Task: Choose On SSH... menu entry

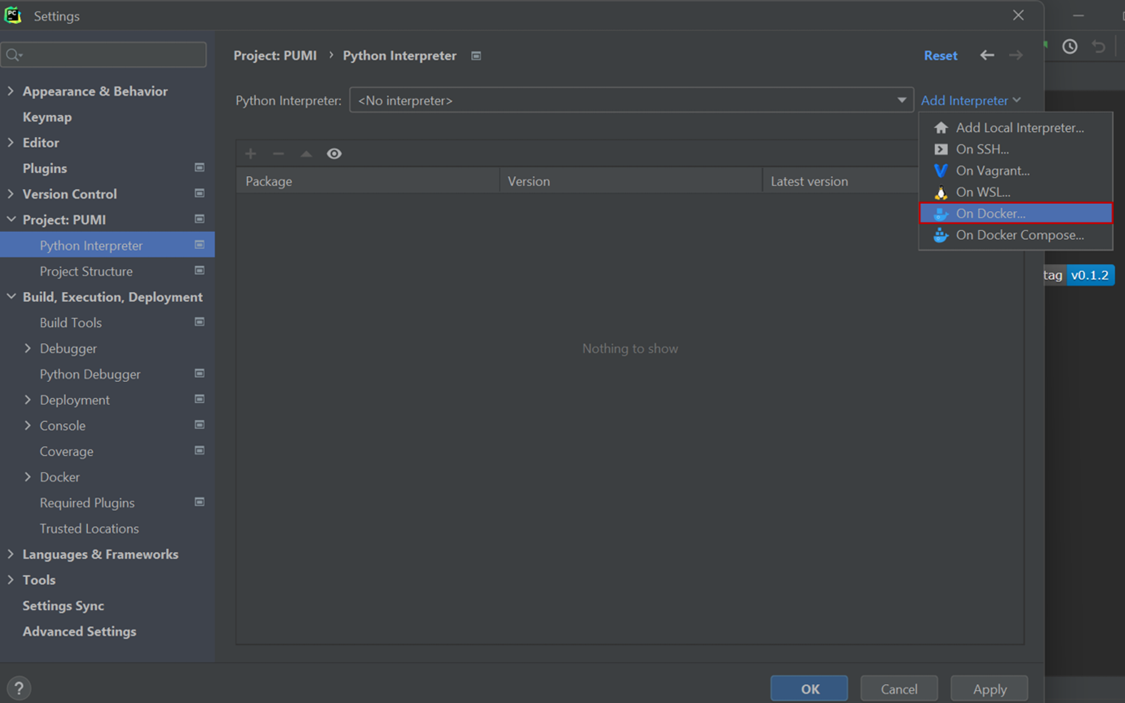Action: [x=1016, y=149]
